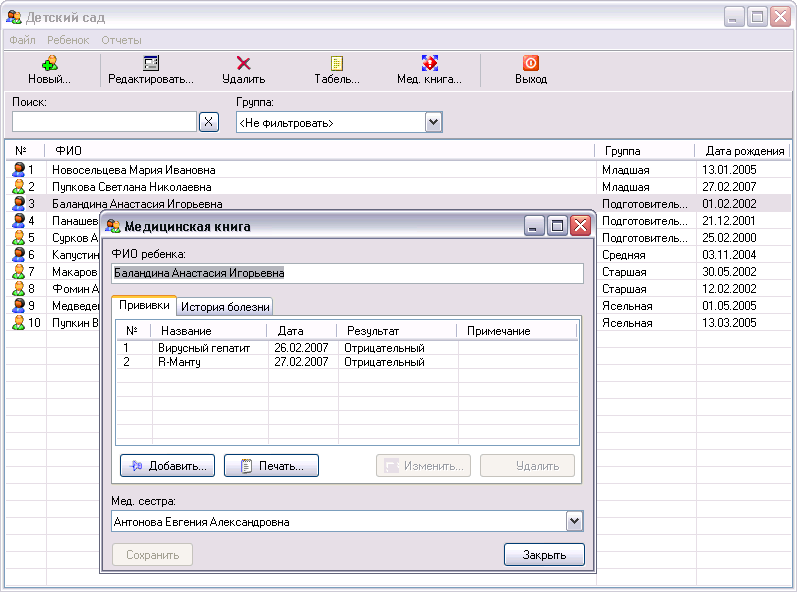Viewport: 797px width, 592px height.
Task: Expand the Группа filter dropdown
Action: [x=434, y=122]
